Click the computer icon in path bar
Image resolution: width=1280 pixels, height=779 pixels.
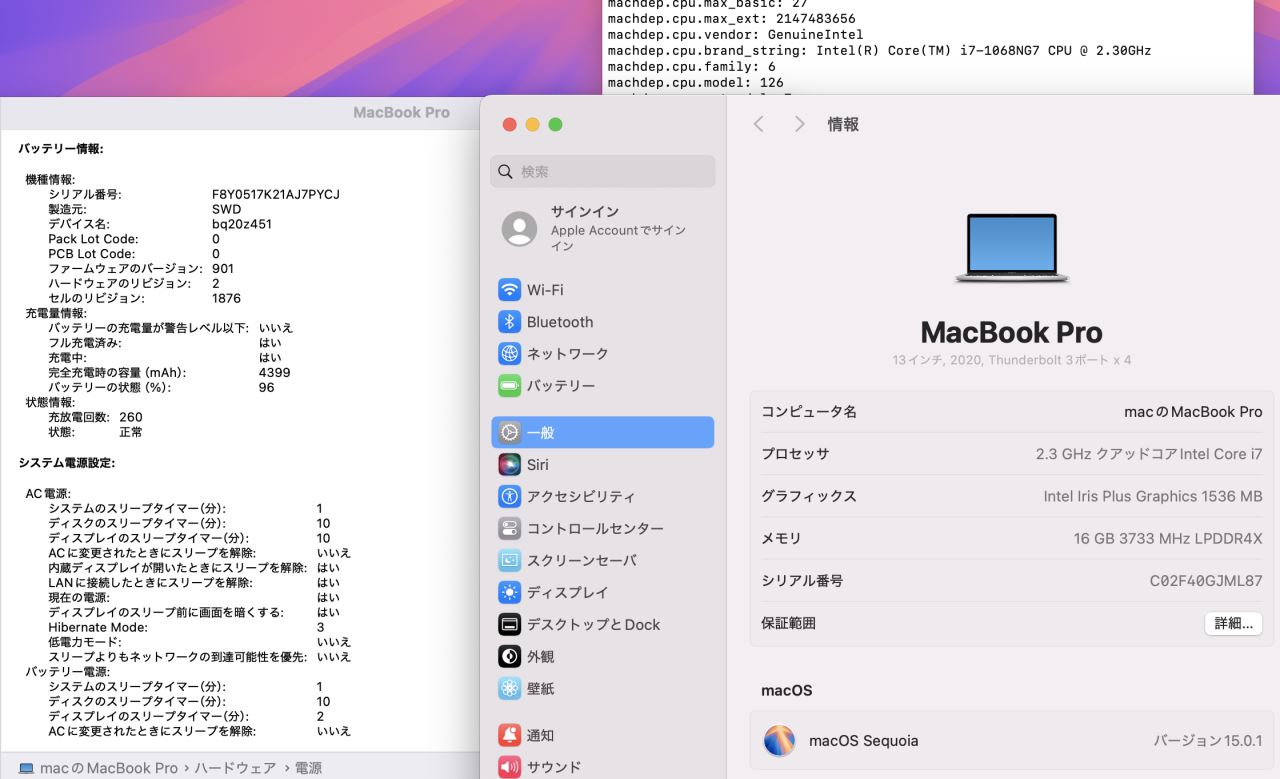pos(27,768)
